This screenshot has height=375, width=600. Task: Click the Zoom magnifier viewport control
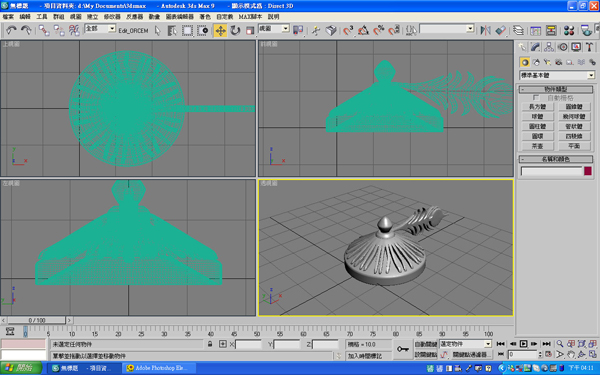(560, 344)
